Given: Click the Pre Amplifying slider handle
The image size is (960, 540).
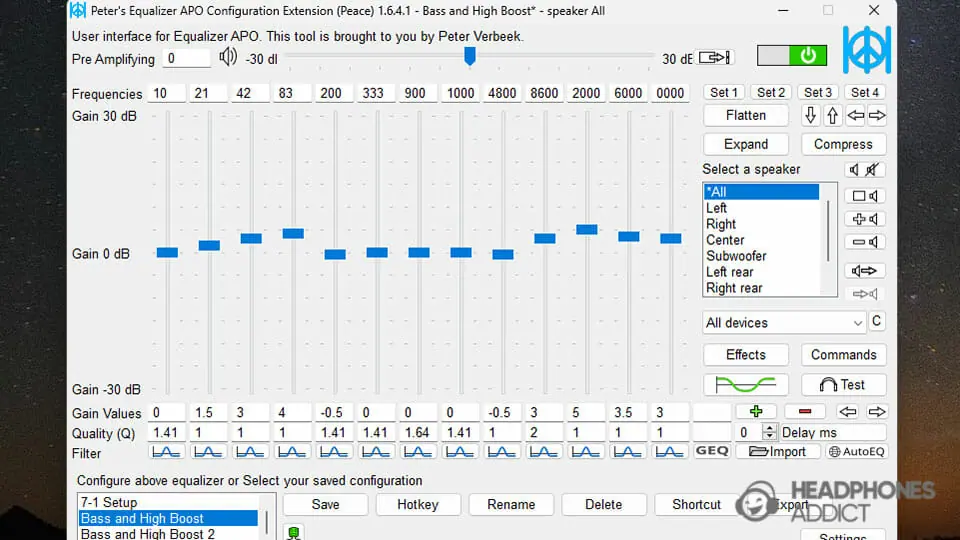Looking at the screenshot, I should [x=469, y=56].
